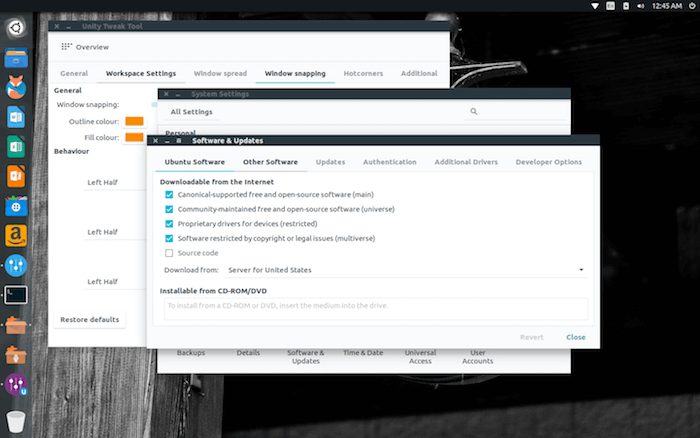Screen dimensions: 700x438
Task: Open the Software Updater dock icon
Action: tap(16, 355)
